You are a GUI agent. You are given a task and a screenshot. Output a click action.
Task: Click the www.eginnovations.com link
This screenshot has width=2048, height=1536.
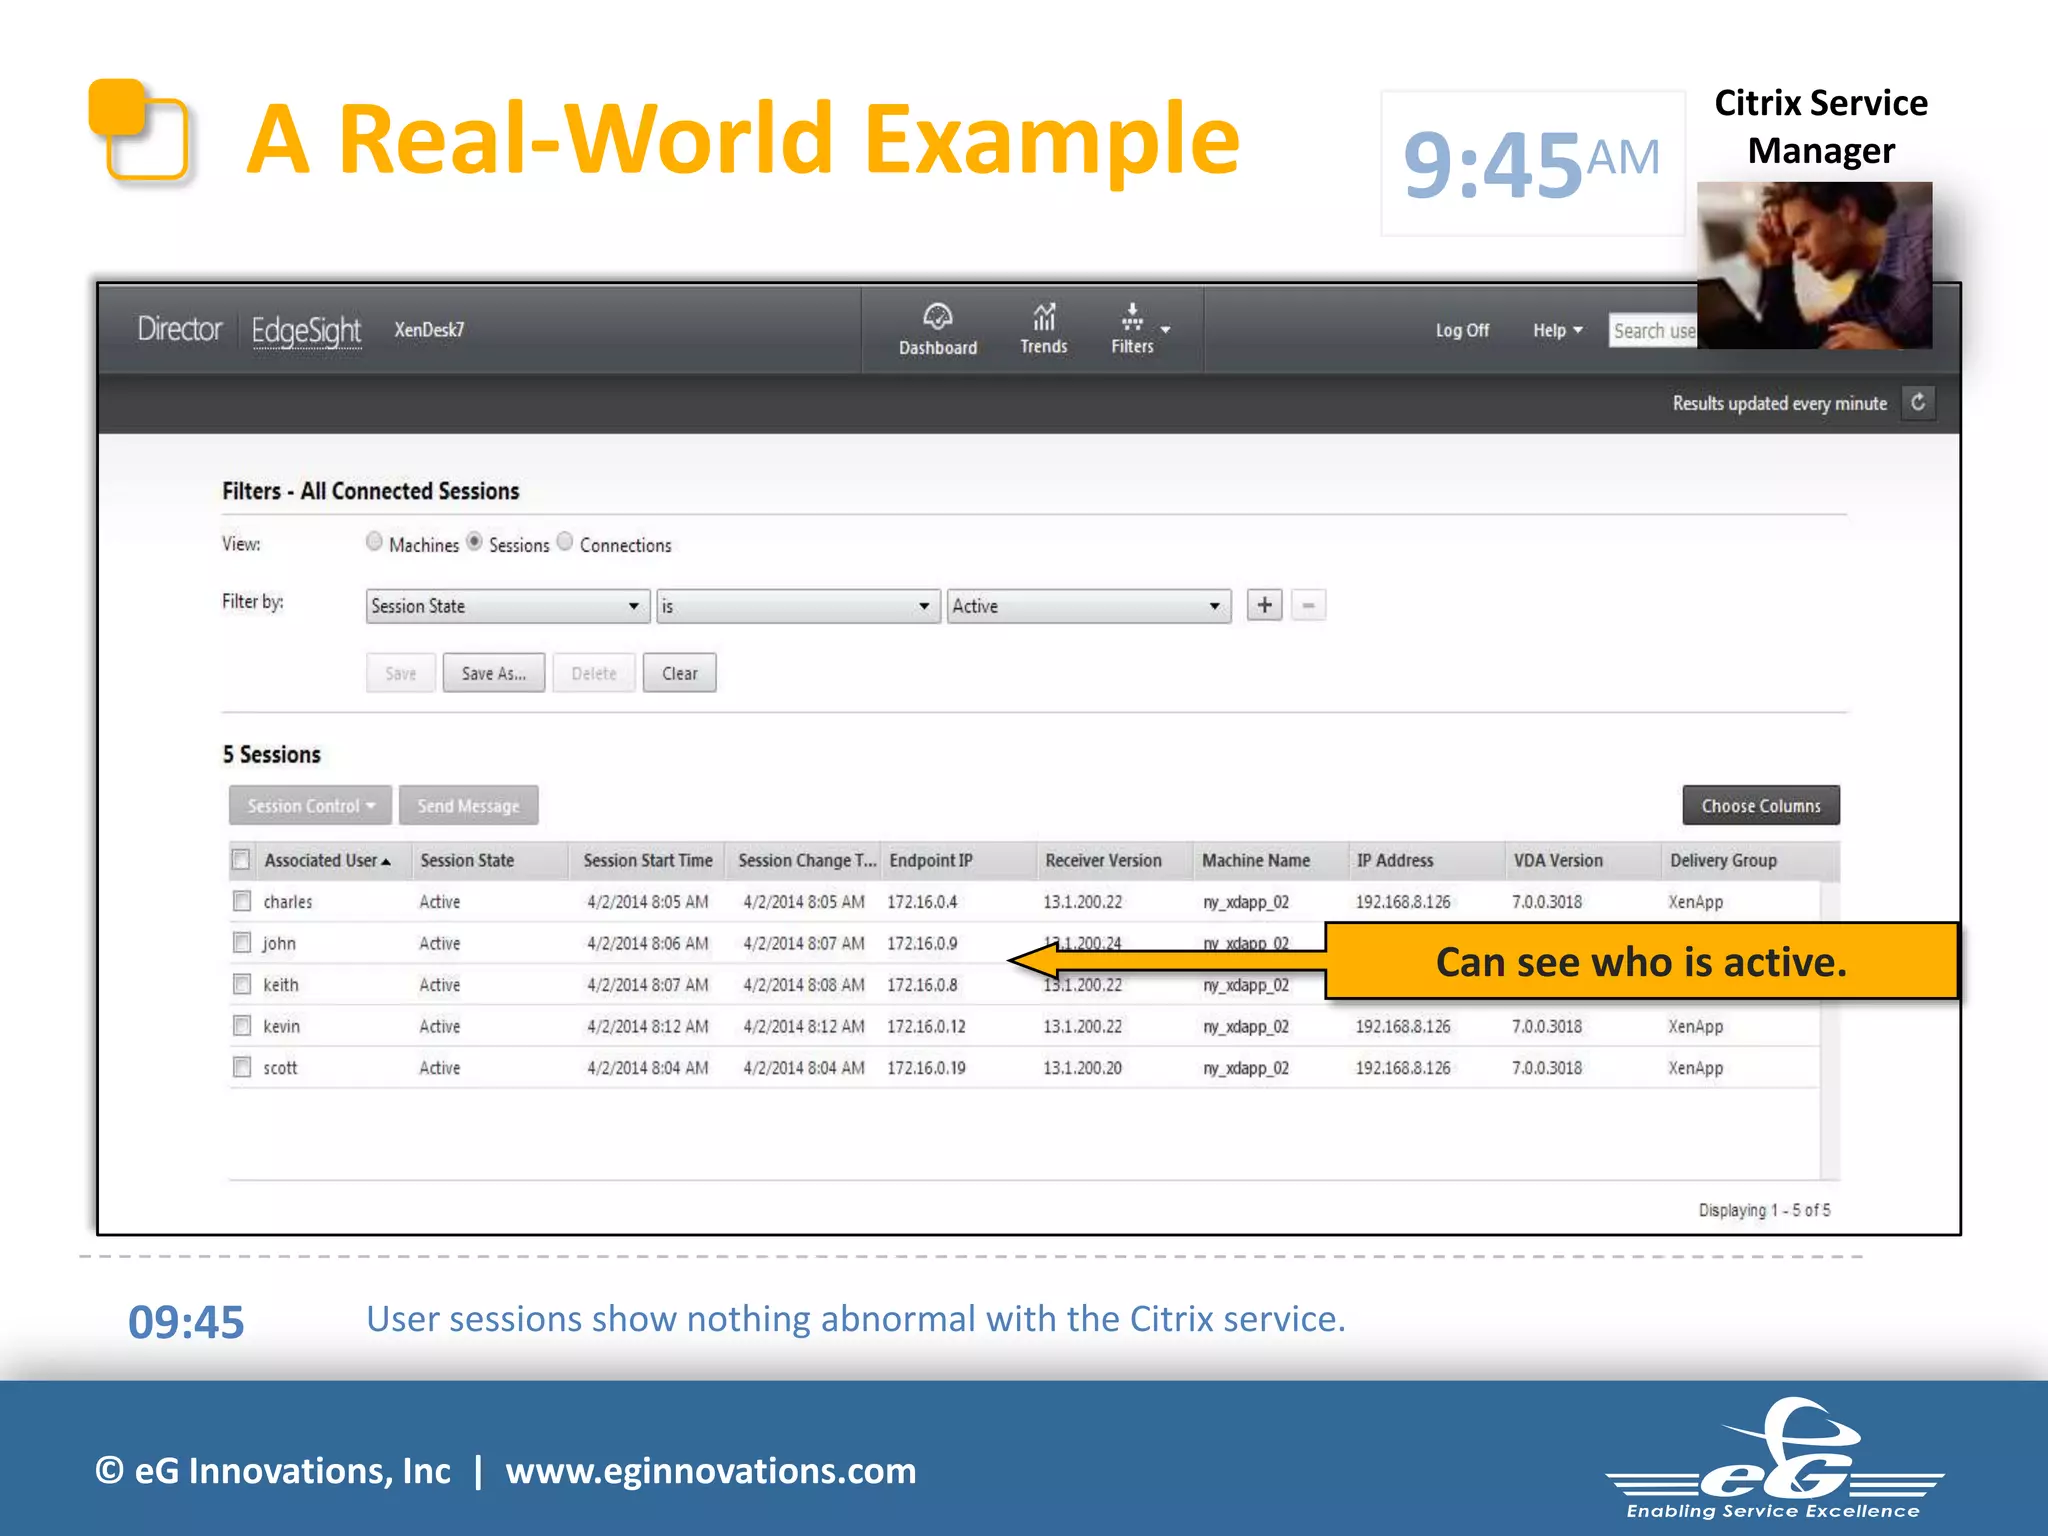pos(711,1471)
